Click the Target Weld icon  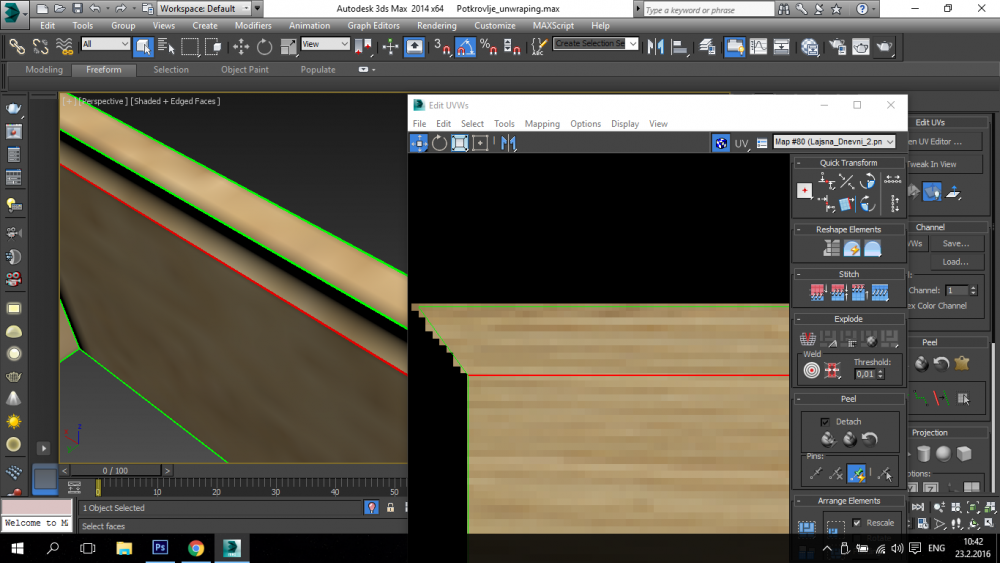click(x=811, y=370)
